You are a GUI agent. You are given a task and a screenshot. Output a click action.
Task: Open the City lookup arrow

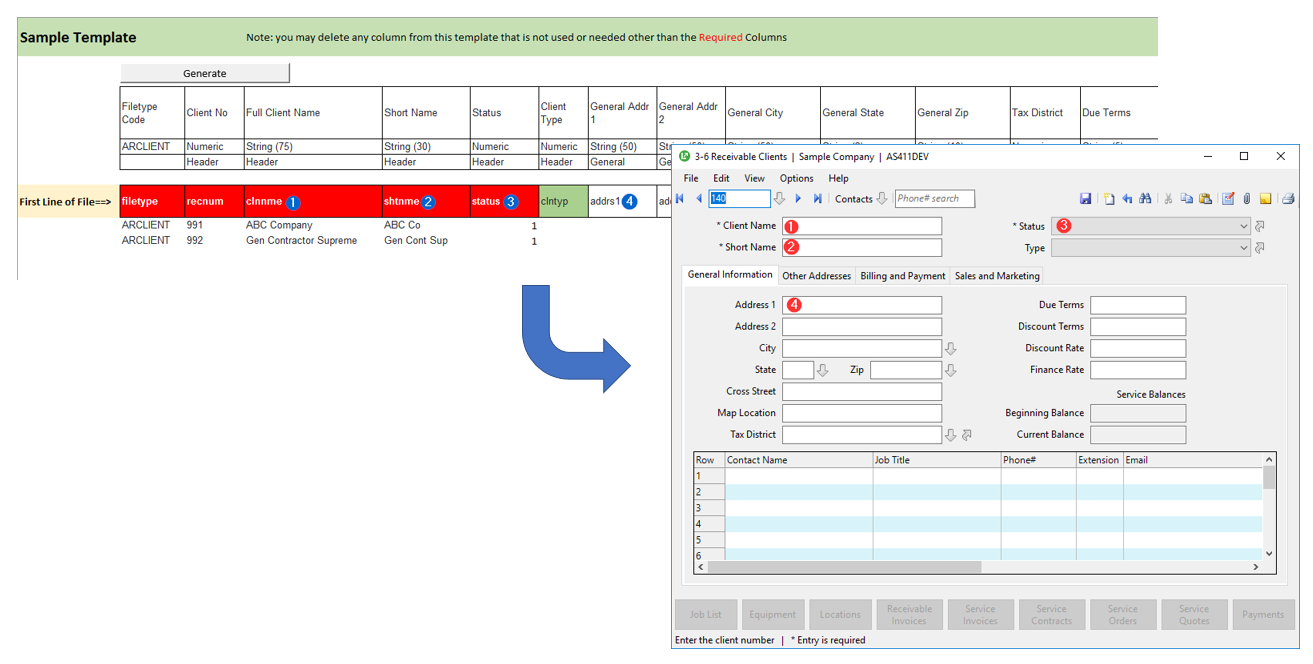(951, 349)
